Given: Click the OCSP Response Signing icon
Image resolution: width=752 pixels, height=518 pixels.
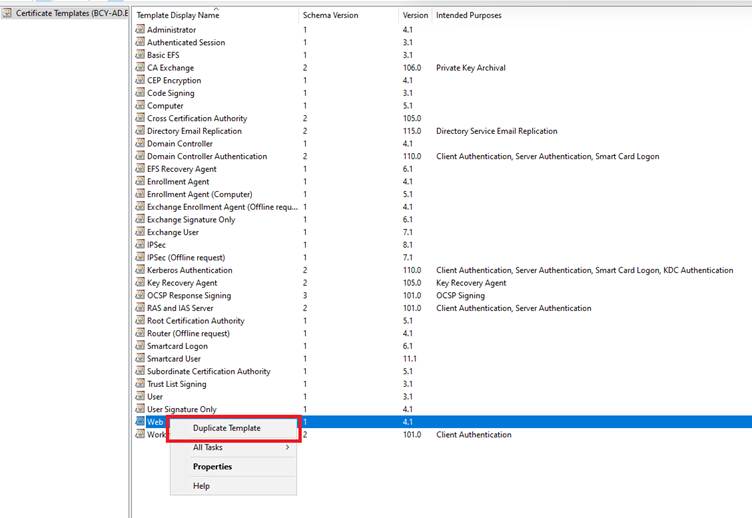Looking at the screenshot, I should click(x=140, y=295).
